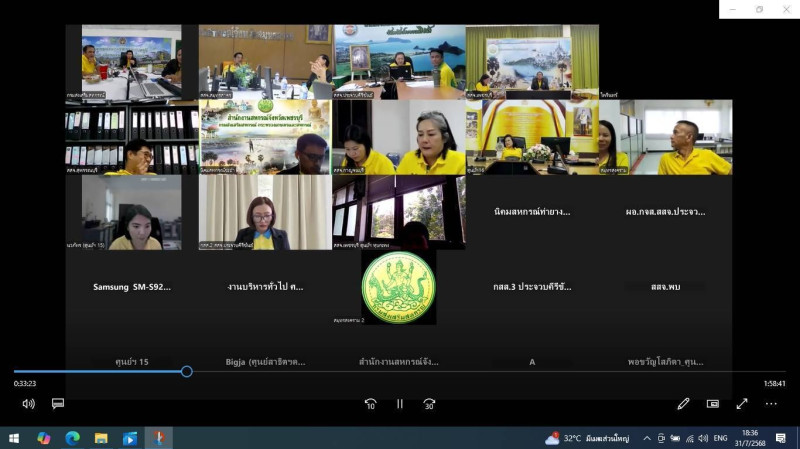Viewport: 800px width, 449px height.
Task: Mute the player volume
Action: (28, 404)
